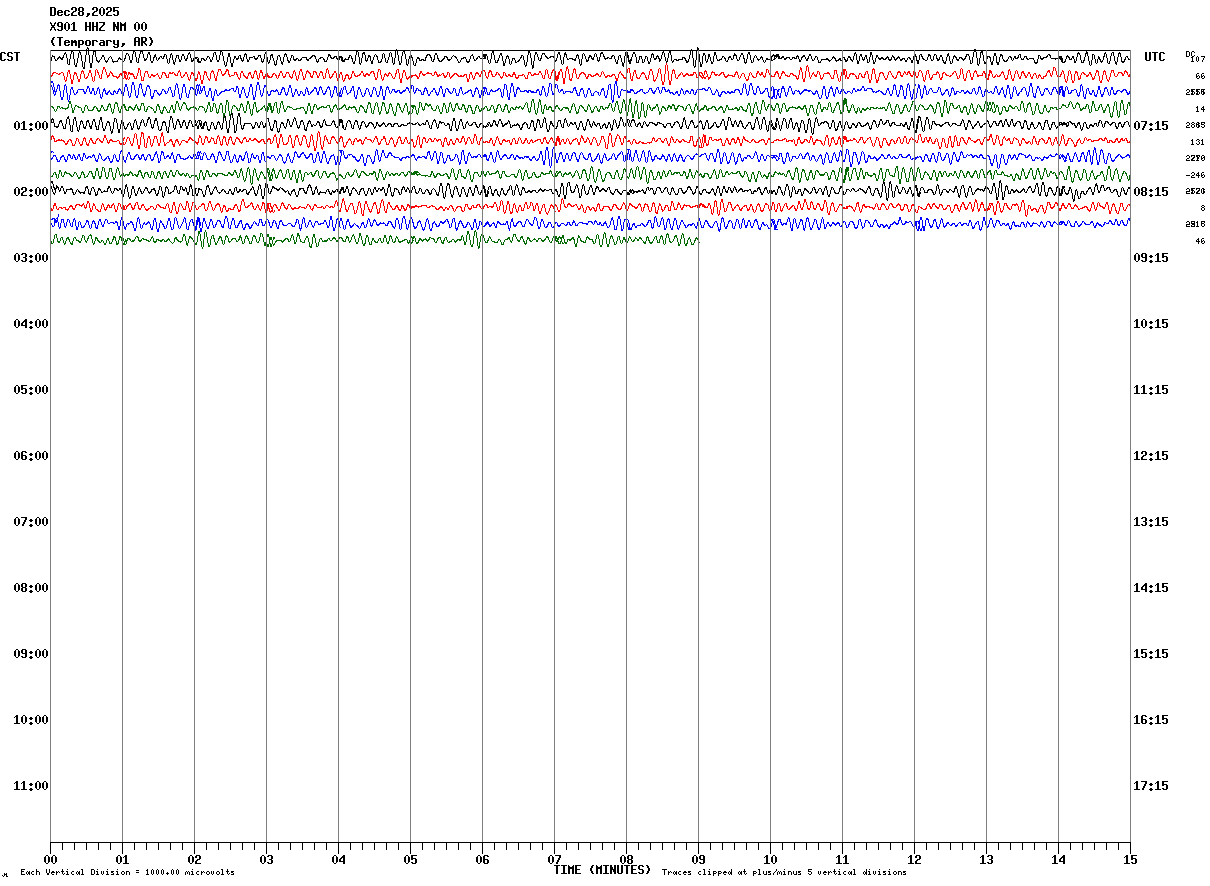Click the 10:15 UTC row label
This screenshot has height=886, width=1210.
coord(1151,324)
